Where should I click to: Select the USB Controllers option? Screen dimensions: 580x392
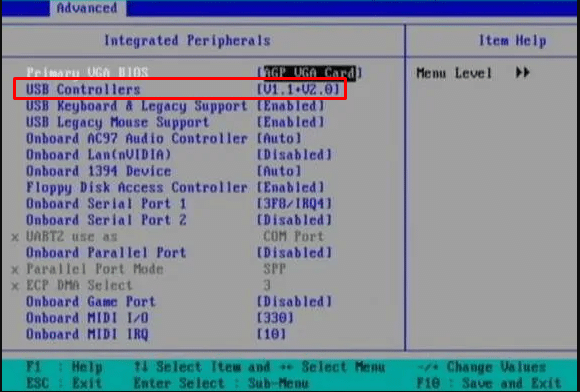(83, 89)
